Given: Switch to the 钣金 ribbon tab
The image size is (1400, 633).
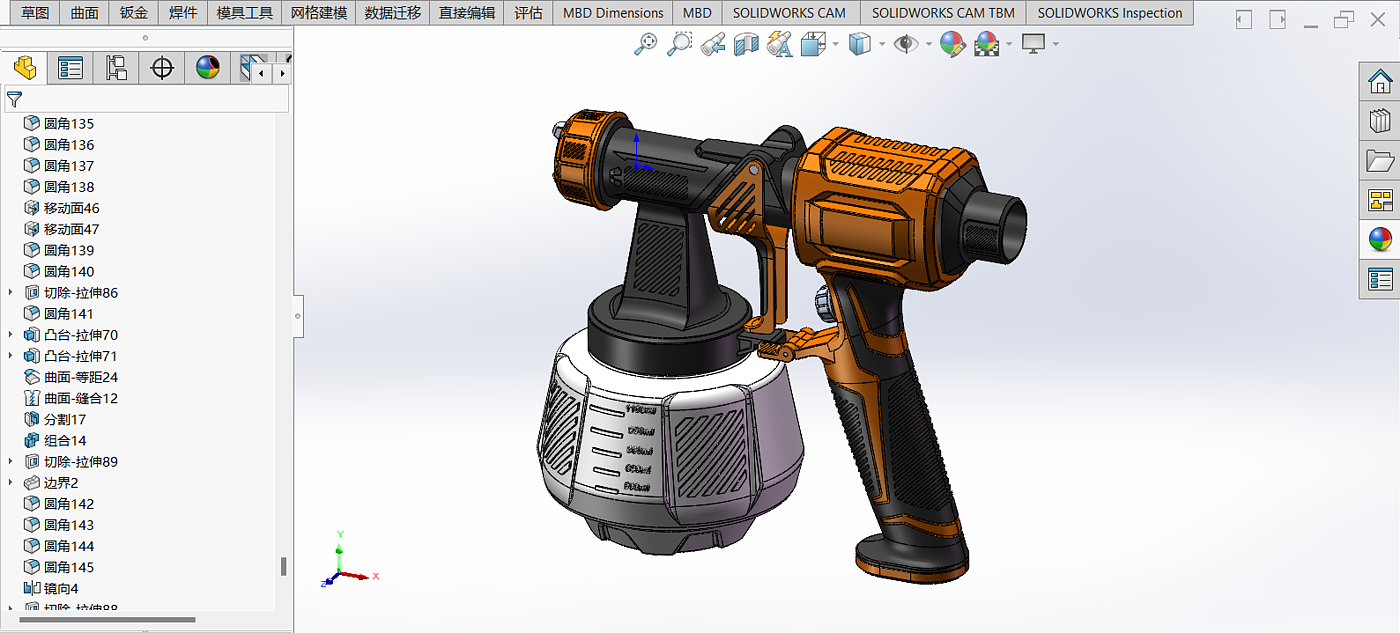Looking at the screenshot, I should (133, 13).
